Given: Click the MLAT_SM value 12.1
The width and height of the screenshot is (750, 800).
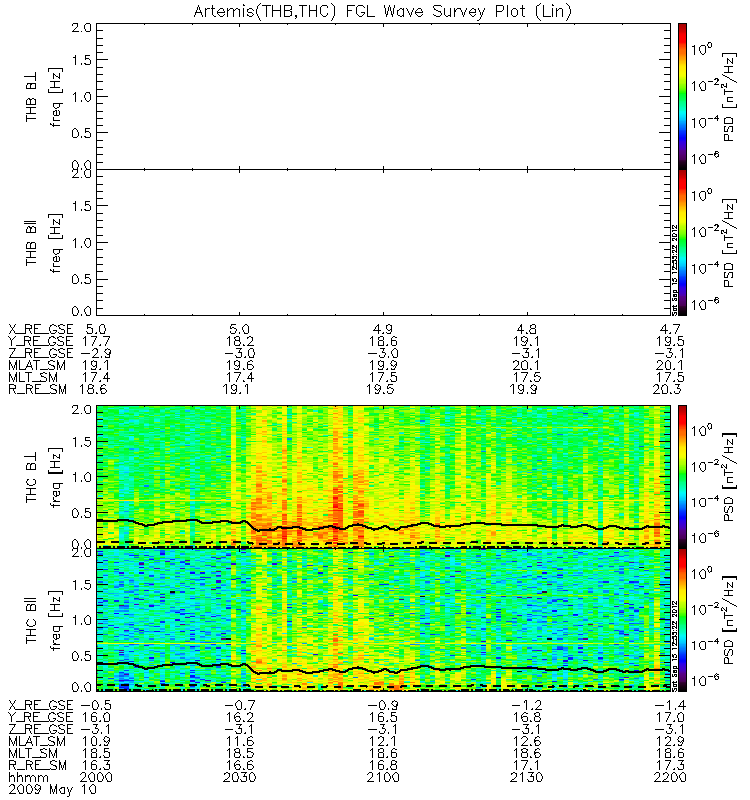Looking at the screenshot, I should click(x=383, y=741).
